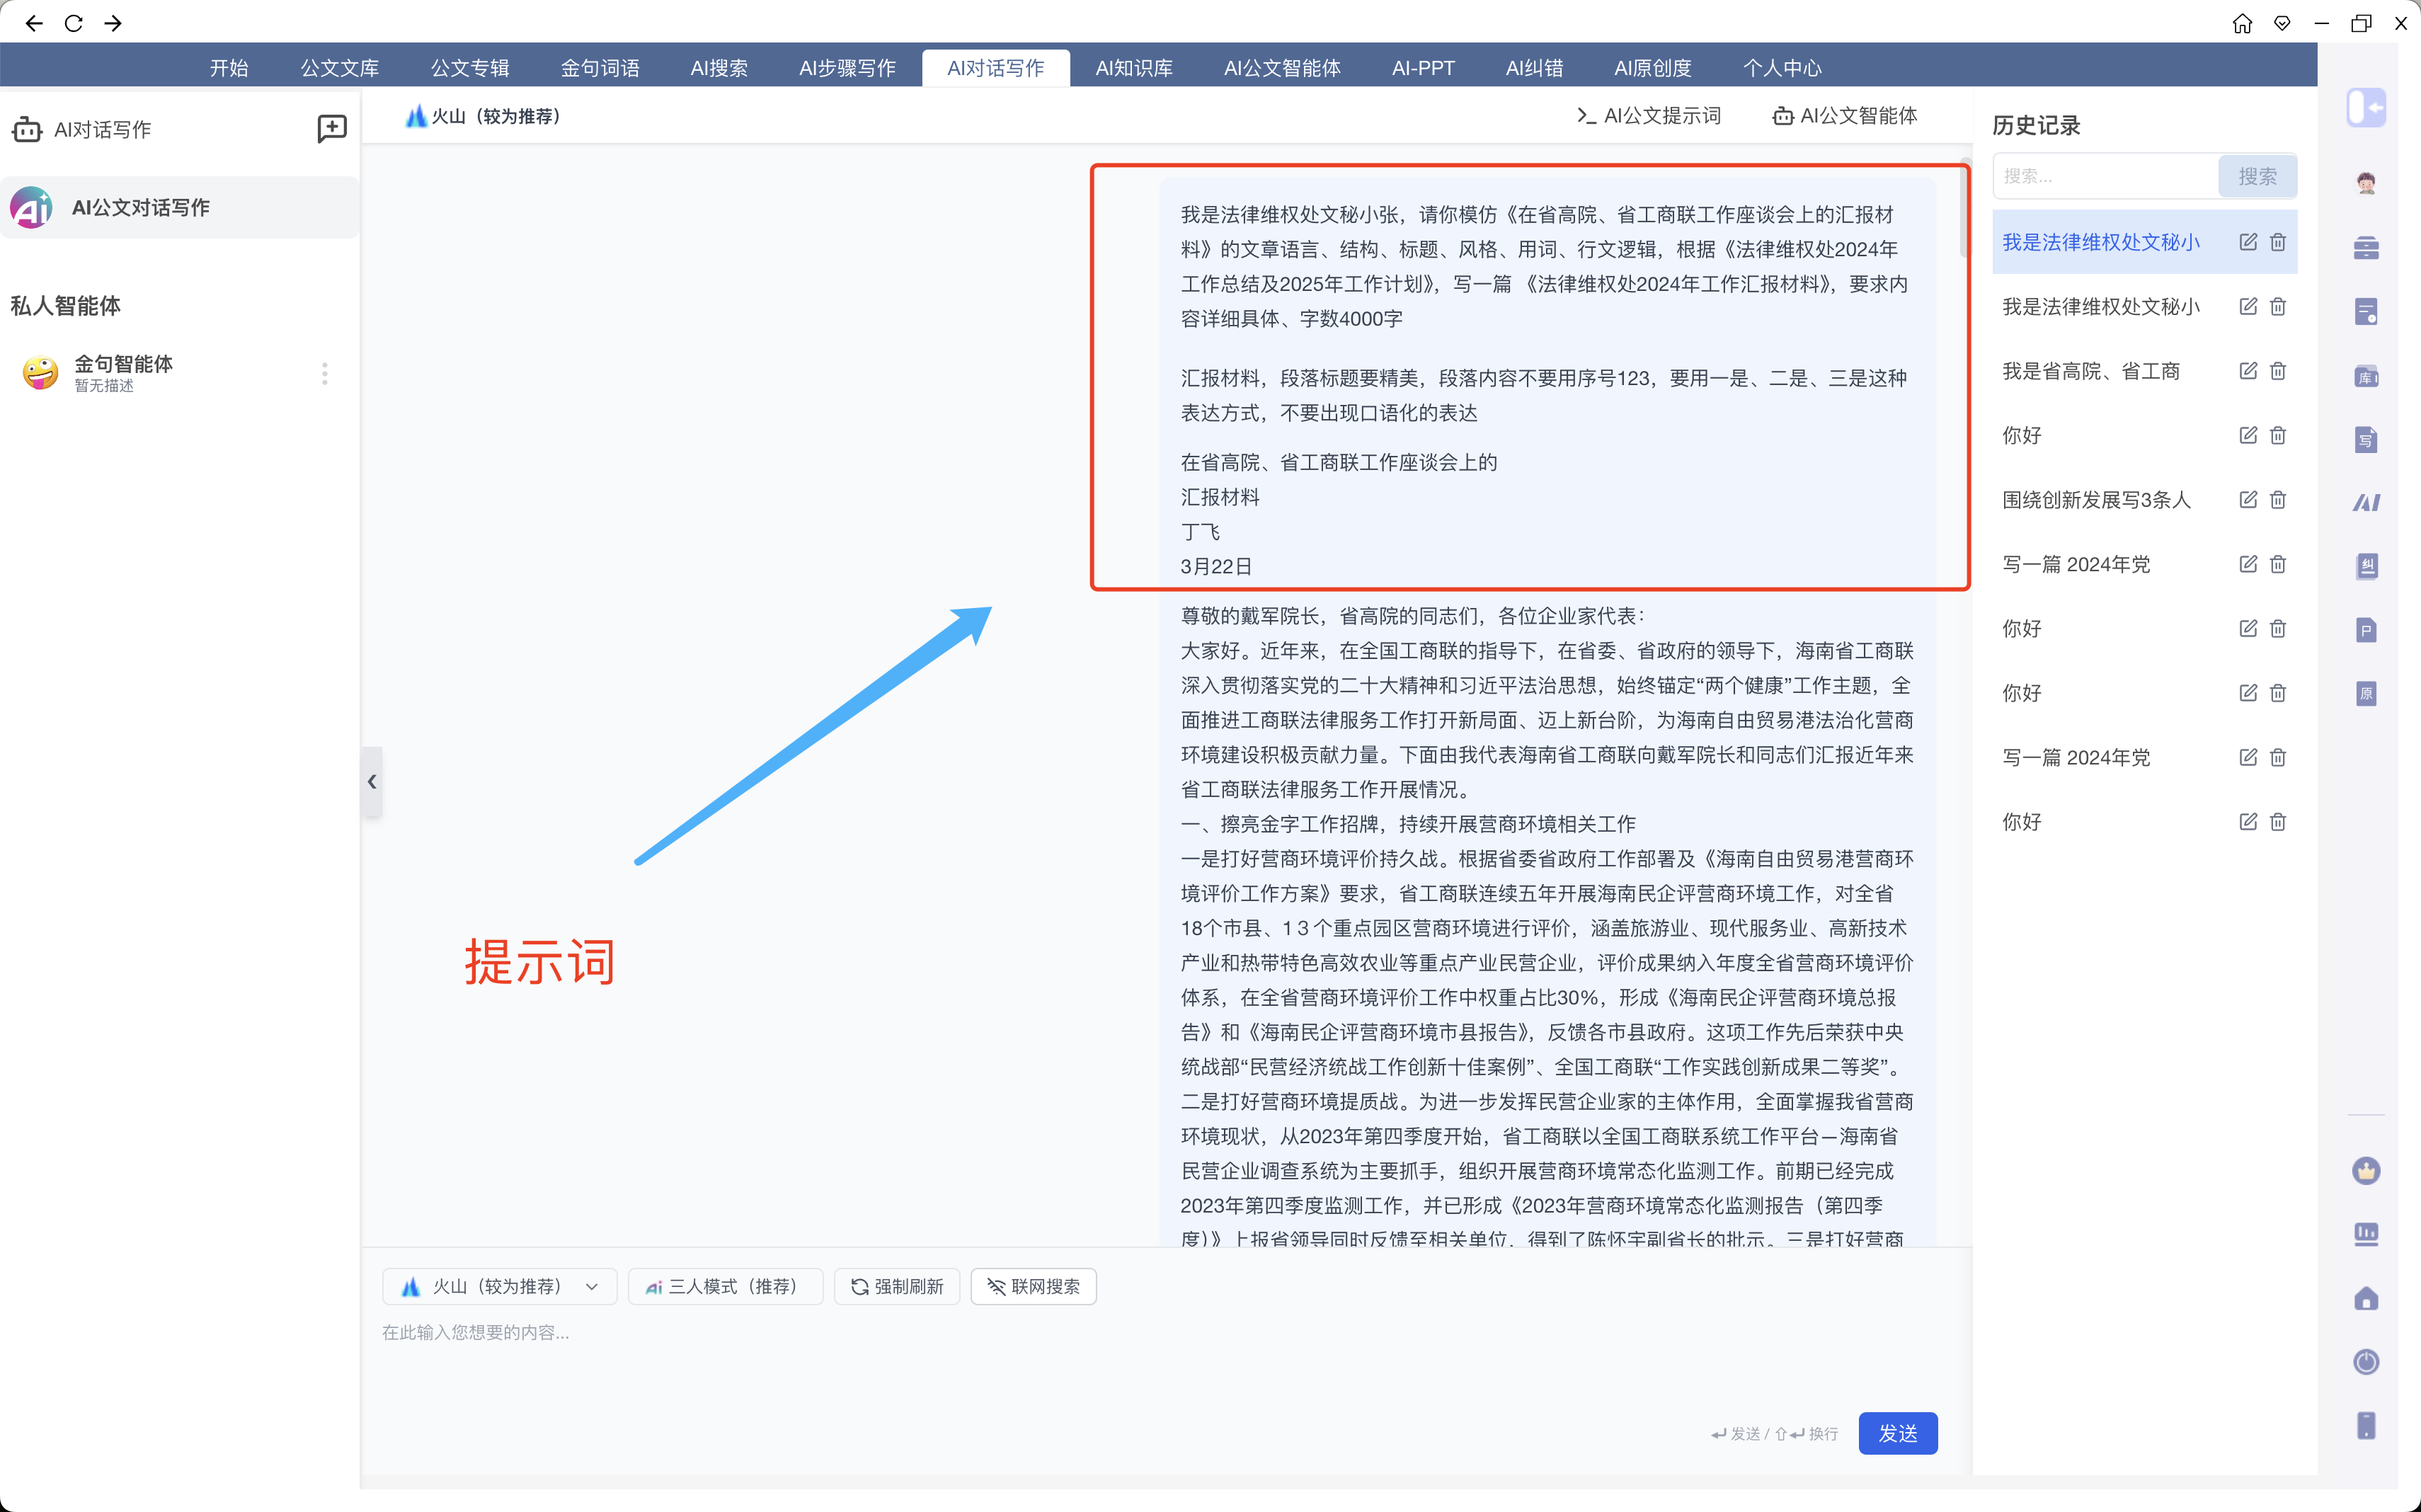2421x1512 pixels.
Task: Open 金句智能体 three-dot menu
Action: click(324, 373)
